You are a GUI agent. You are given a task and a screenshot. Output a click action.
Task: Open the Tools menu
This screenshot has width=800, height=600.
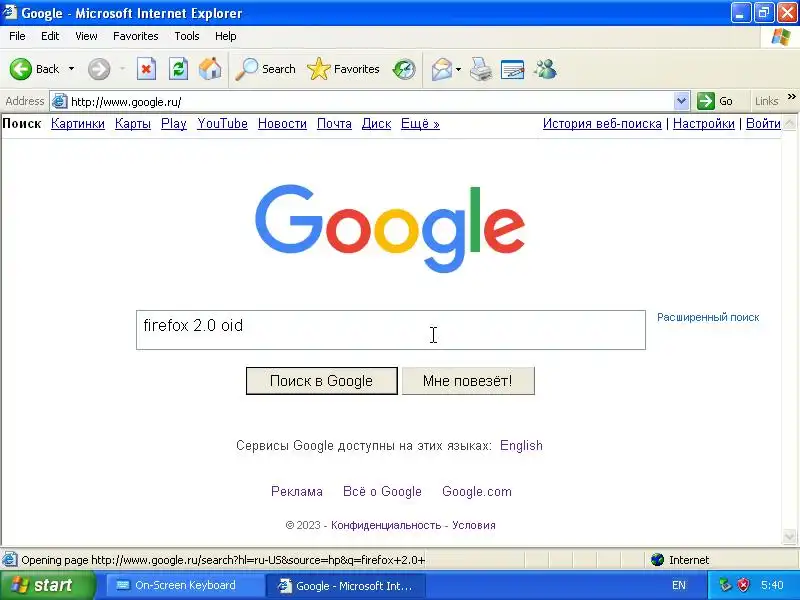click(187, 36)
